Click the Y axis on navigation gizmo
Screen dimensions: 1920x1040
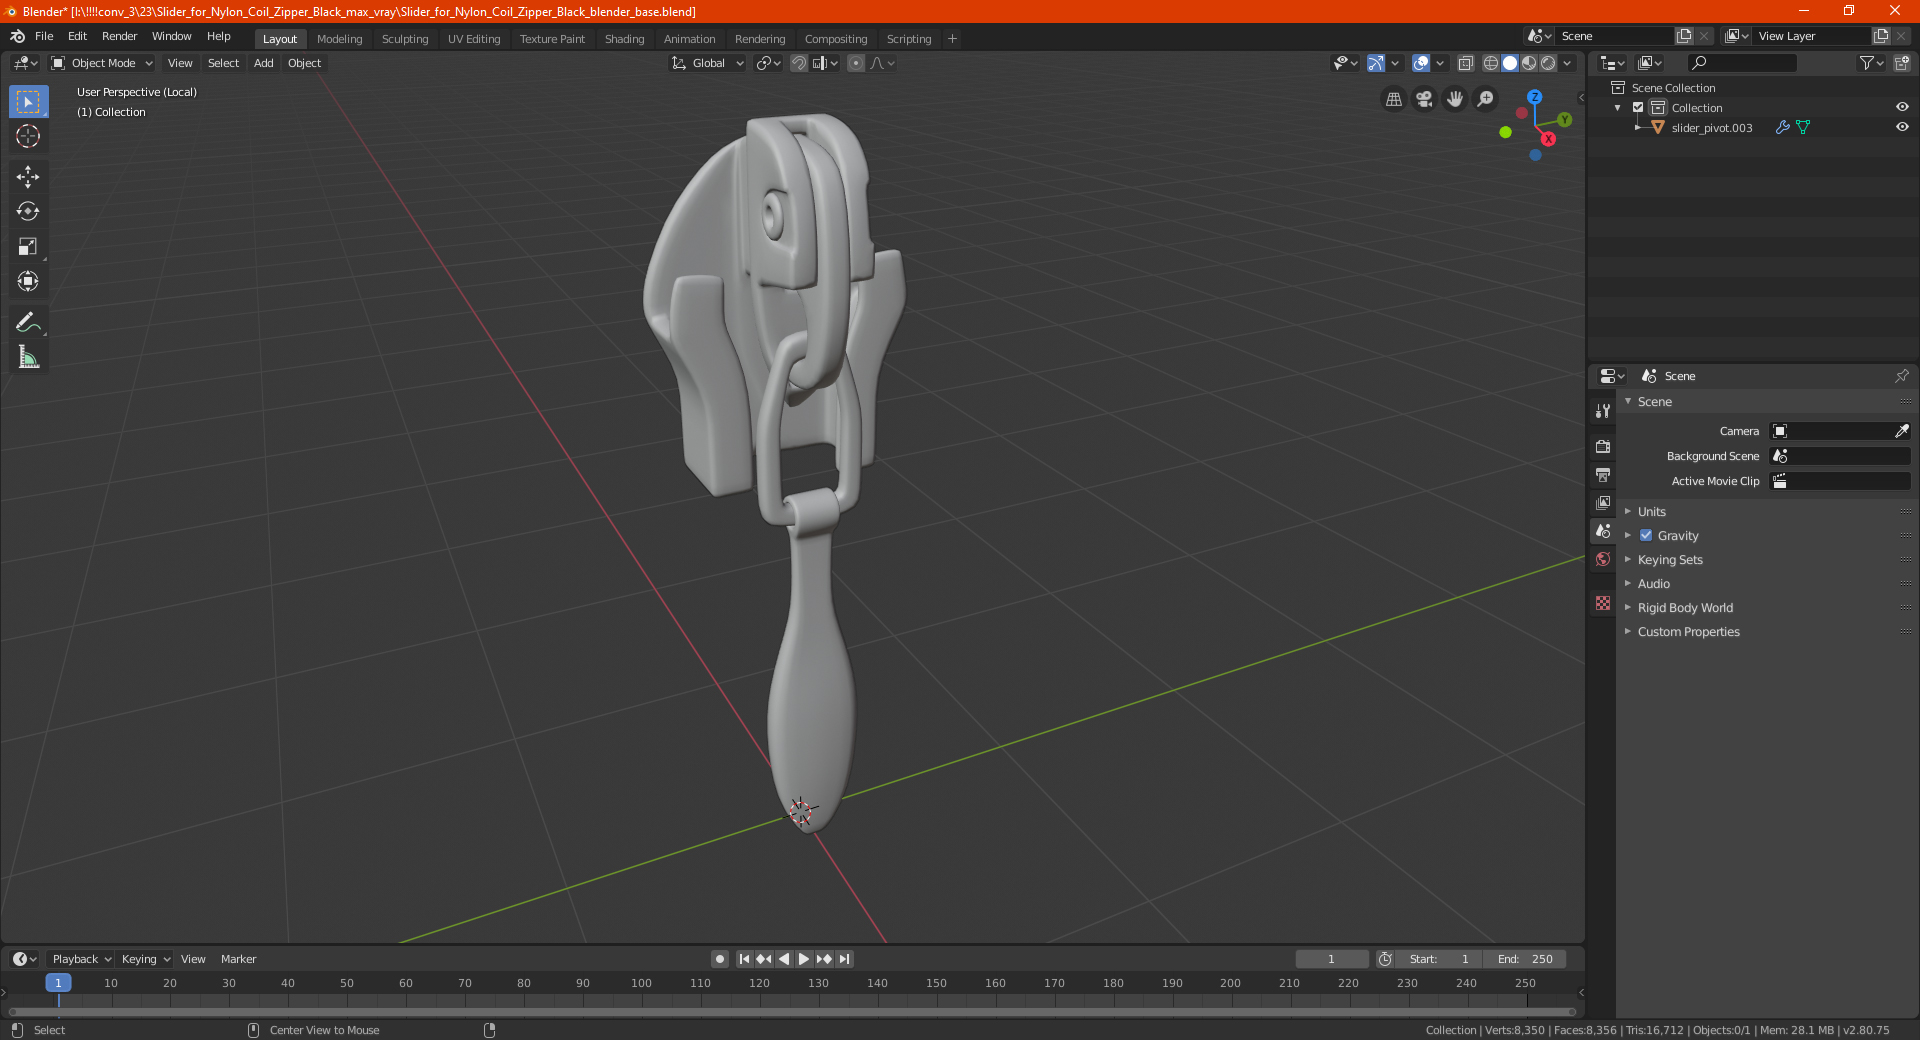pyautogui.click(x=1565, y=120)
